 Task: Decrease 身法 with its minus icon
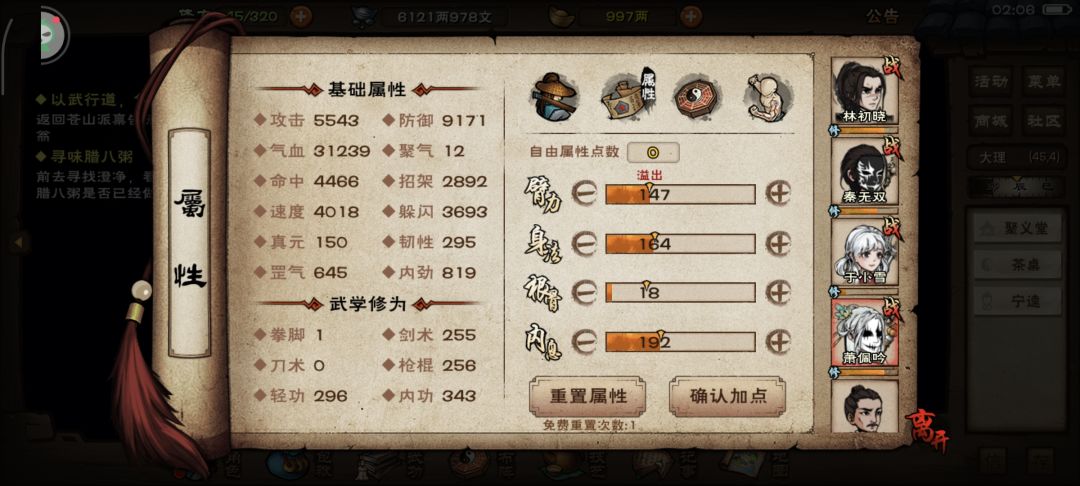(583, 244)
